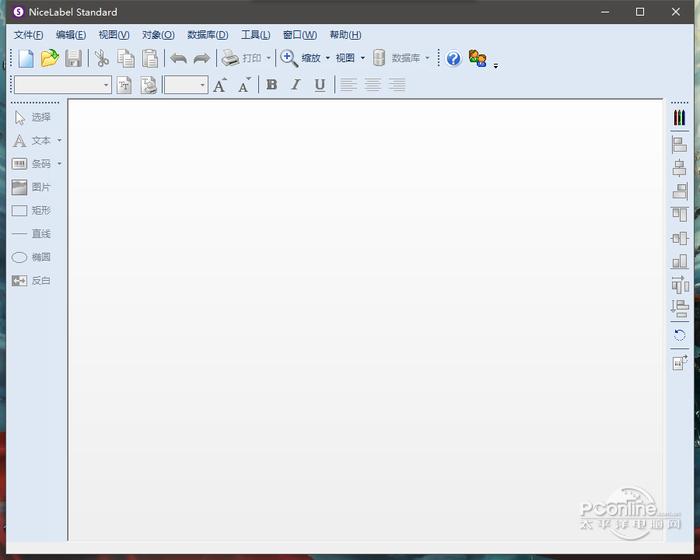
Task: Open the Tools (工具) menu
Action: 255,35
